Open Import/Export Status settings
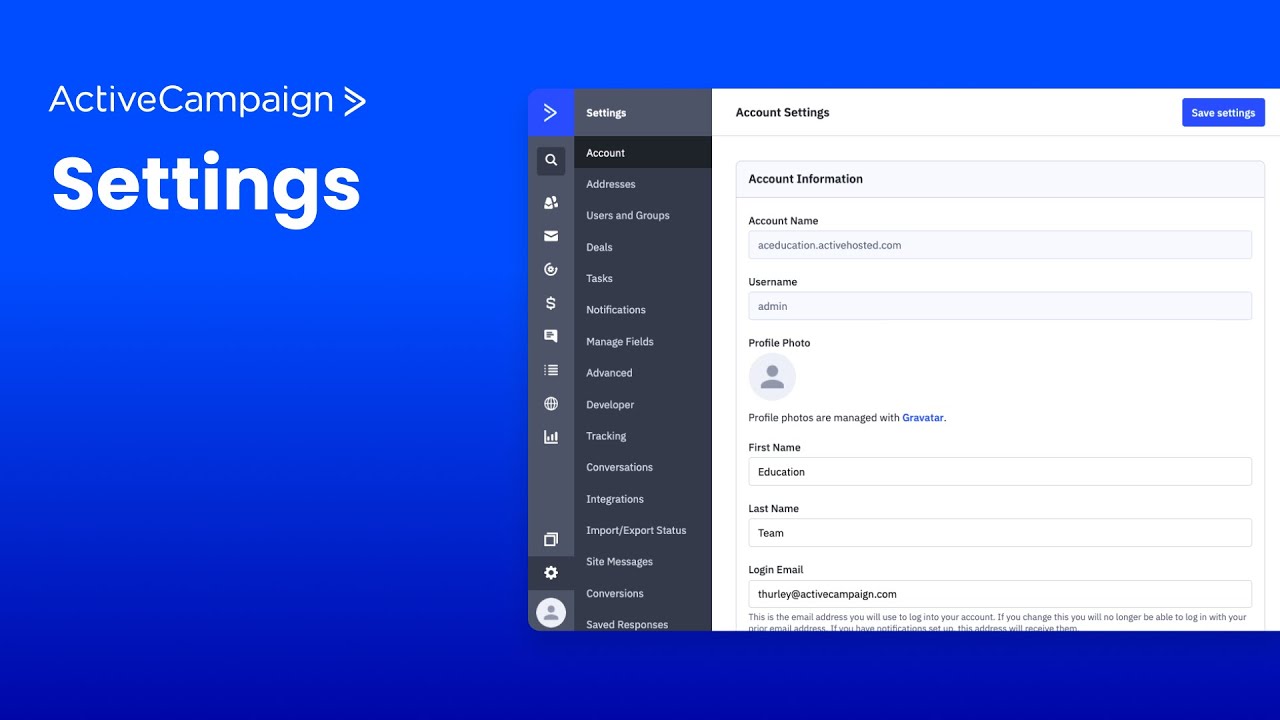Image resolution: width=1280 pixels, height=720 pixels. click(x=643, y=530)
